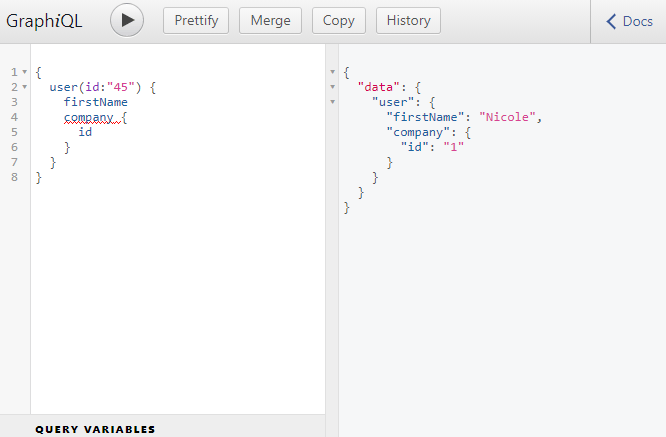Expand the Query Variables pane
This screenshot has height=437, width=666.
[95, 429]
